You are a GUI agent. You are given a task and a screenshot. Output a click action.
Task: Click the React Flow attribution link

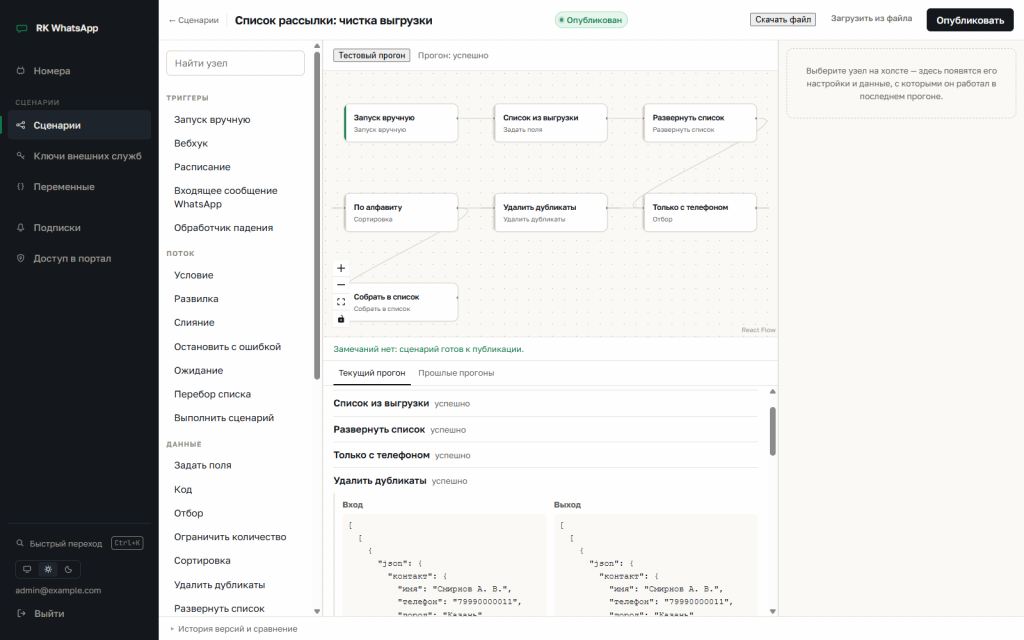click(758, 330)
